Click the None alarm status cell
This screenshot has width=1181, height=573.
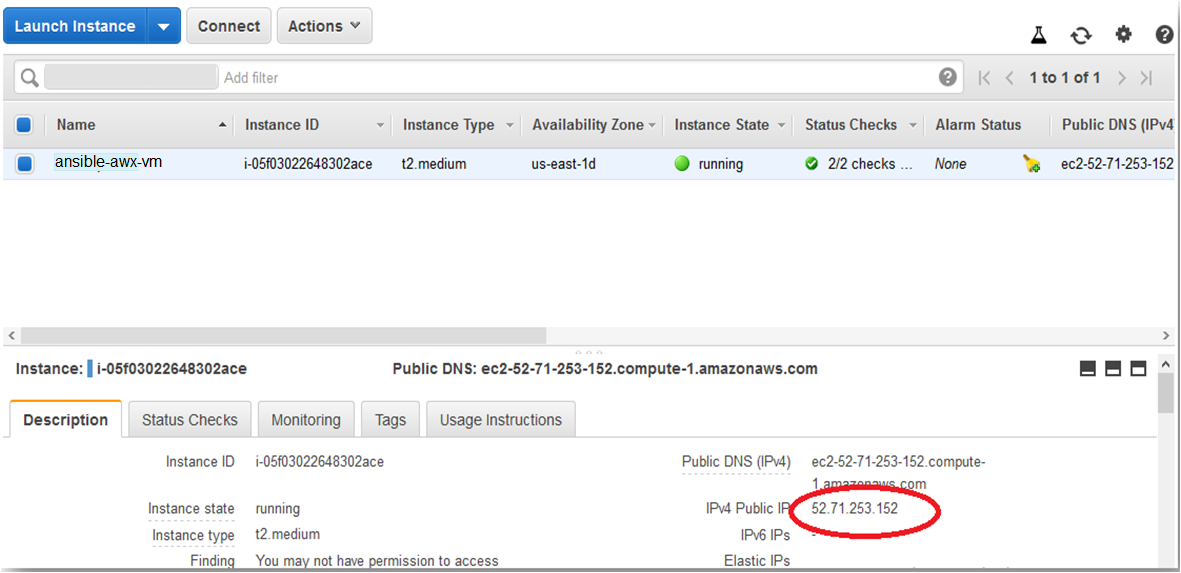951,163
